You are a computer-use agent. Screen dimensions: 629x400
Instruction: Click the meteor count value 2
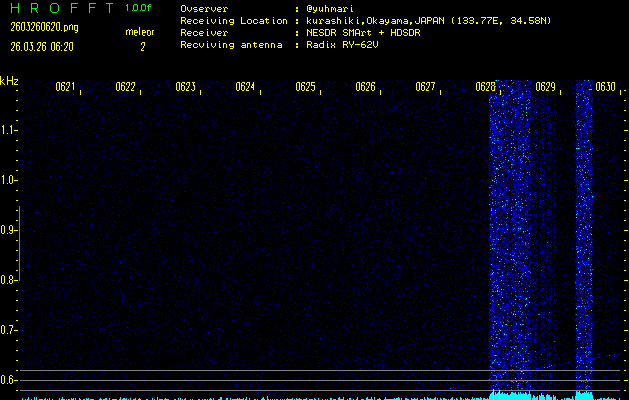pyautogui.click(x=142, y=46)
